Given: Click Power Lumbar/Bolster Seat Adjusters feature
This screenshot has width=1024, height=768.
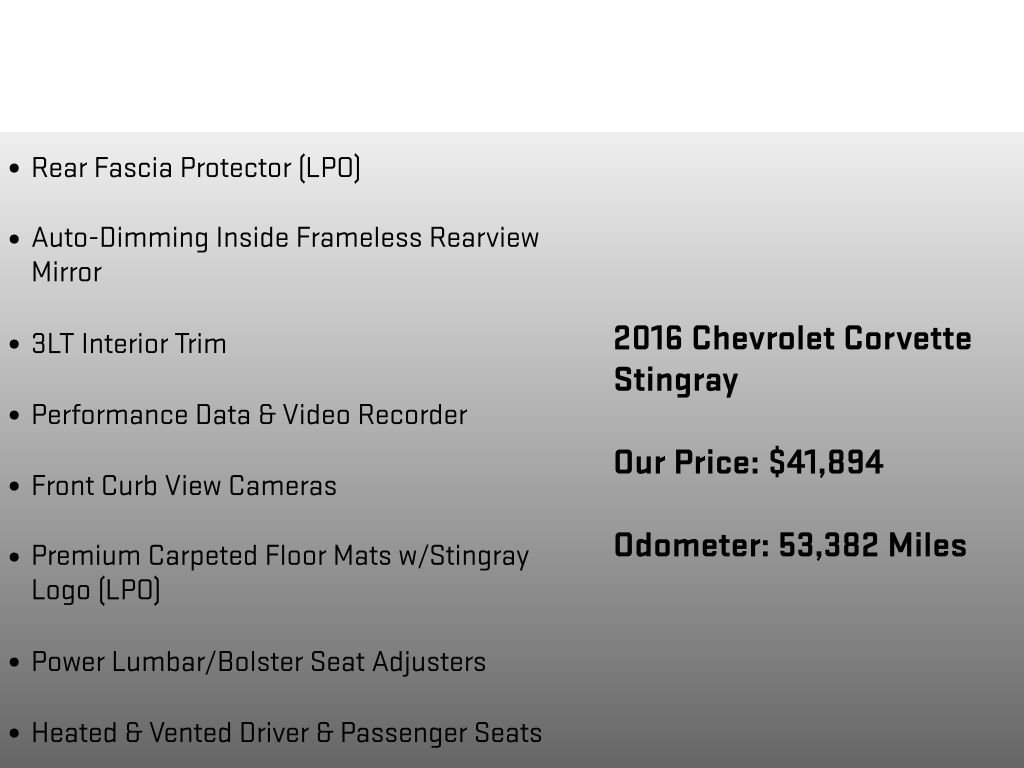Looking at the screenshot, I should pyautogui.click(x=258, y=662).
